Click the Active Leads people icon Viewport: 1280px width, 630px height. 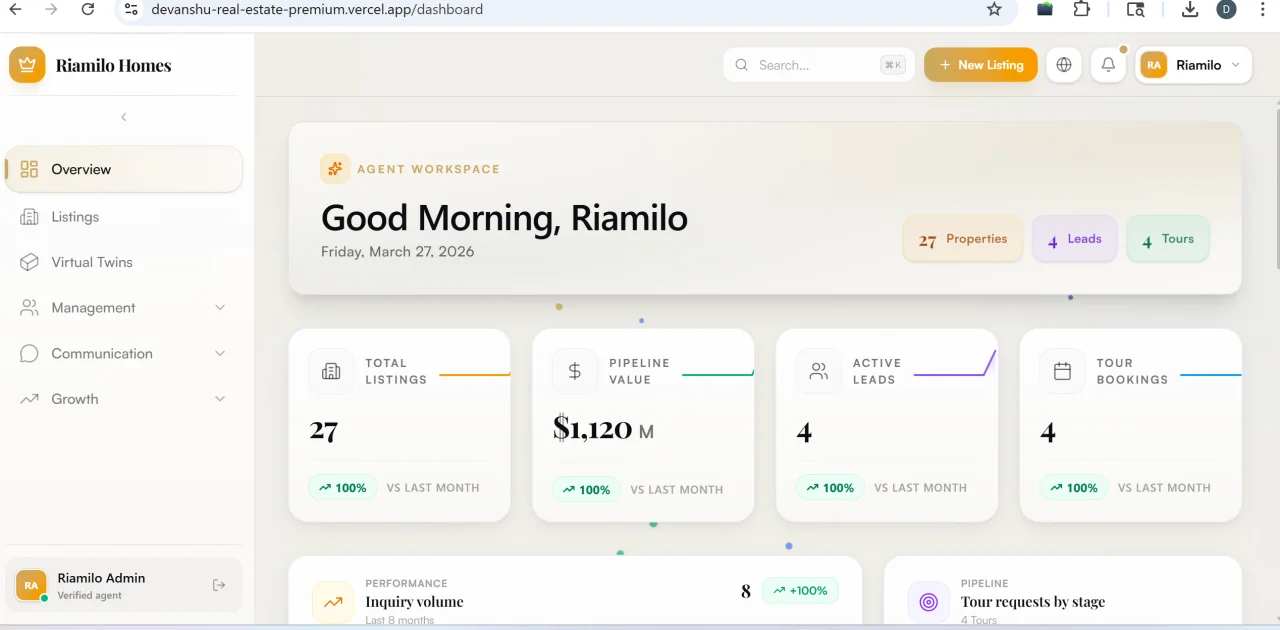point(819,372)
